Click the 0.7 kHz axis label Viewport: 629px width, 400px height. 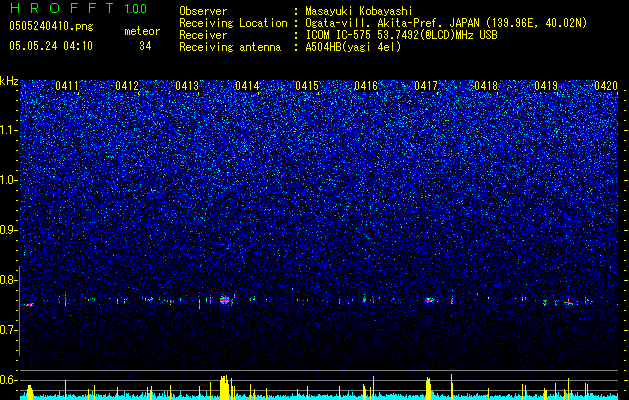pos(8,330)
